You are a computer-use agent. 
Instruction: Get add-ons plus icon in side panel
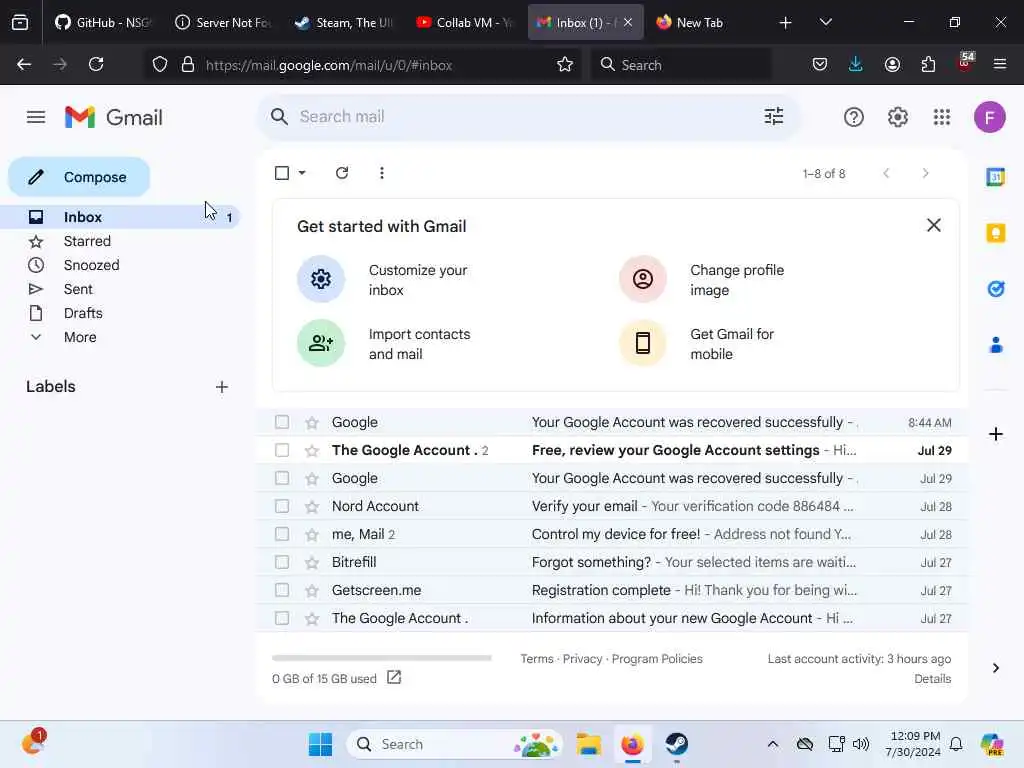995,434
